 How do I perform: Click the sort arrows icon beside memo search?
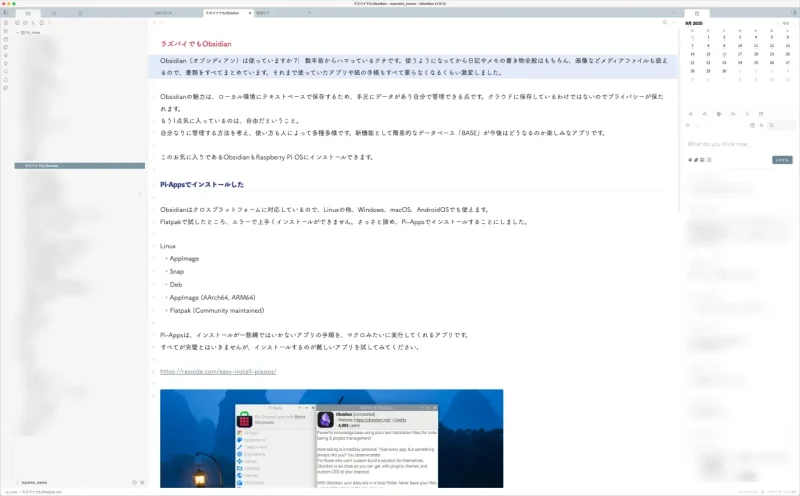(761, 125)
